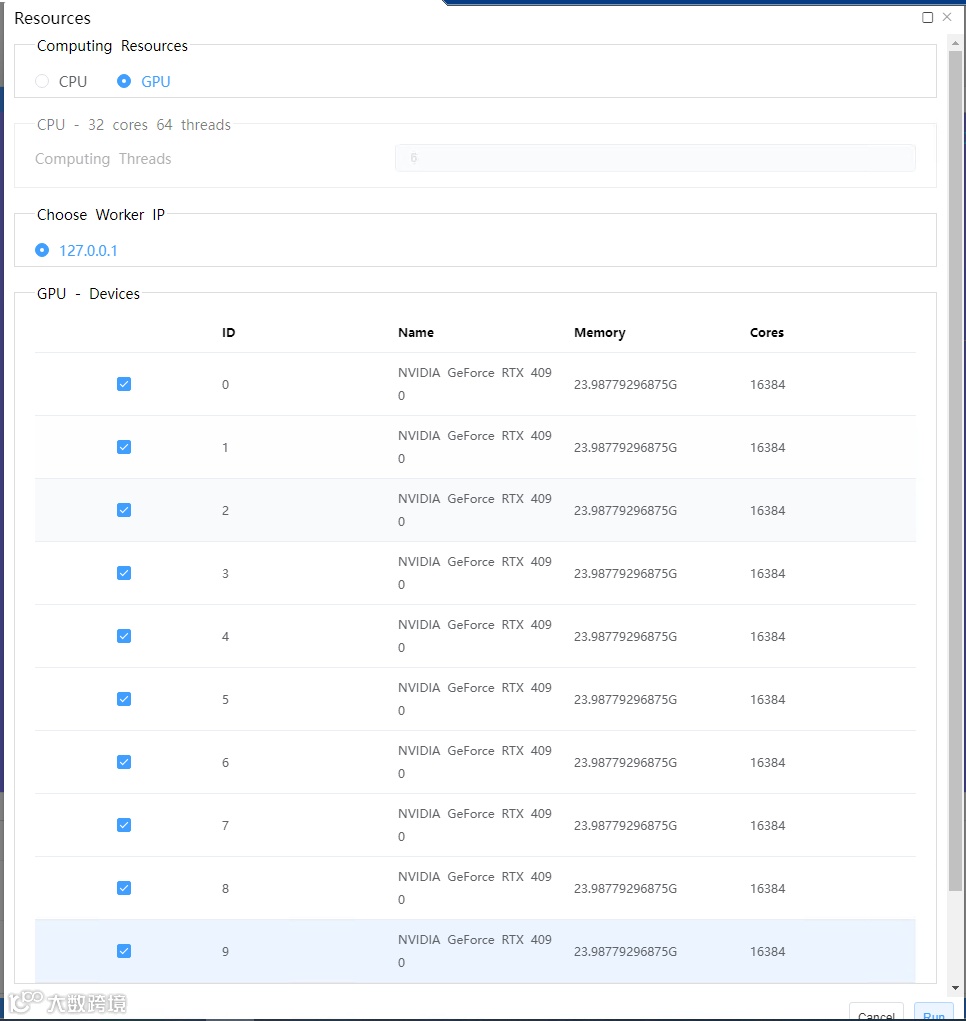Click cores value 16384 in row 3
Screen dimensions: 966x1021
767,574
